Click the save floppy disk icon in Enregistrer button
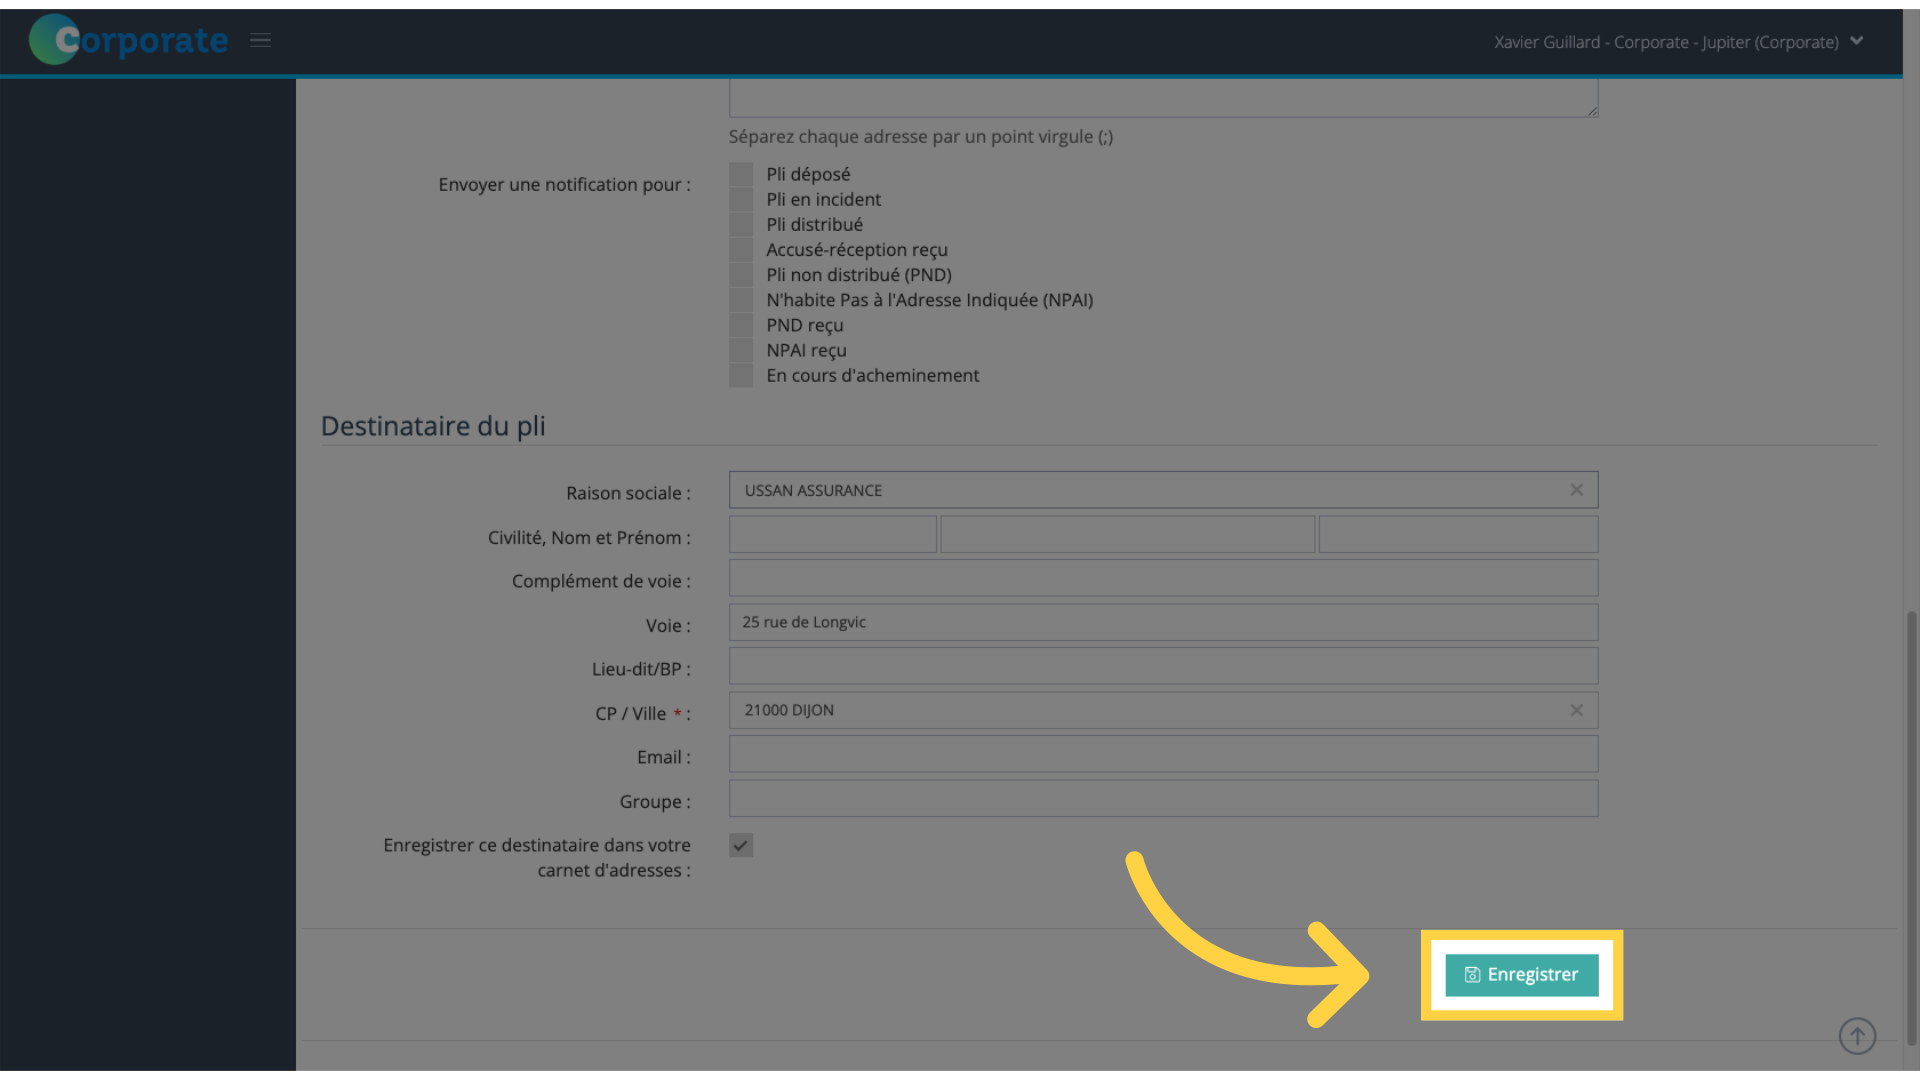The image size is (1920, 1080). (x=1473, y=973)
